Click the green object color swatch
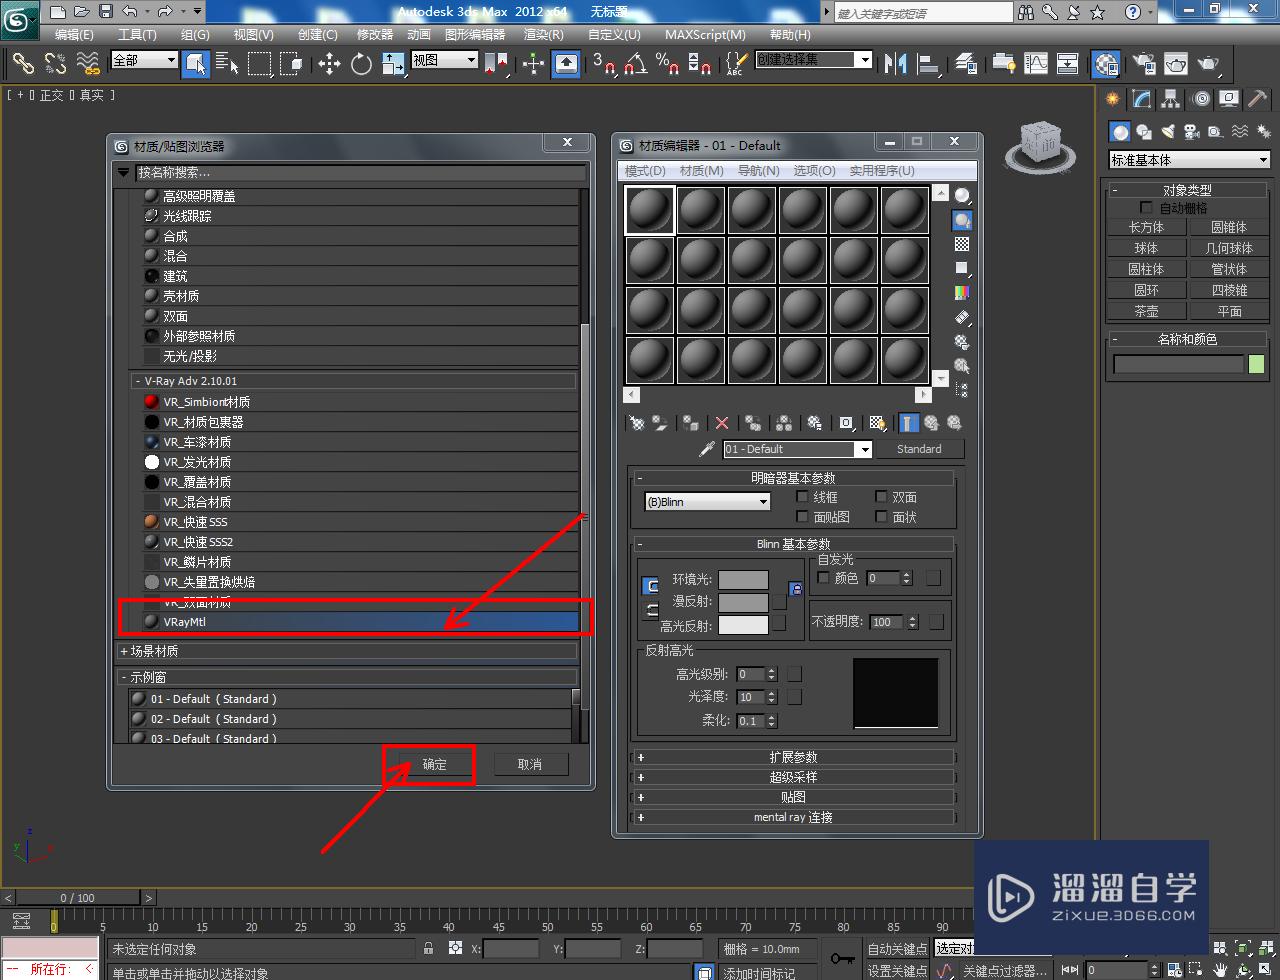Image resolution: width=1280 pixels, height=980 pixels. (x=1256, y=365)
